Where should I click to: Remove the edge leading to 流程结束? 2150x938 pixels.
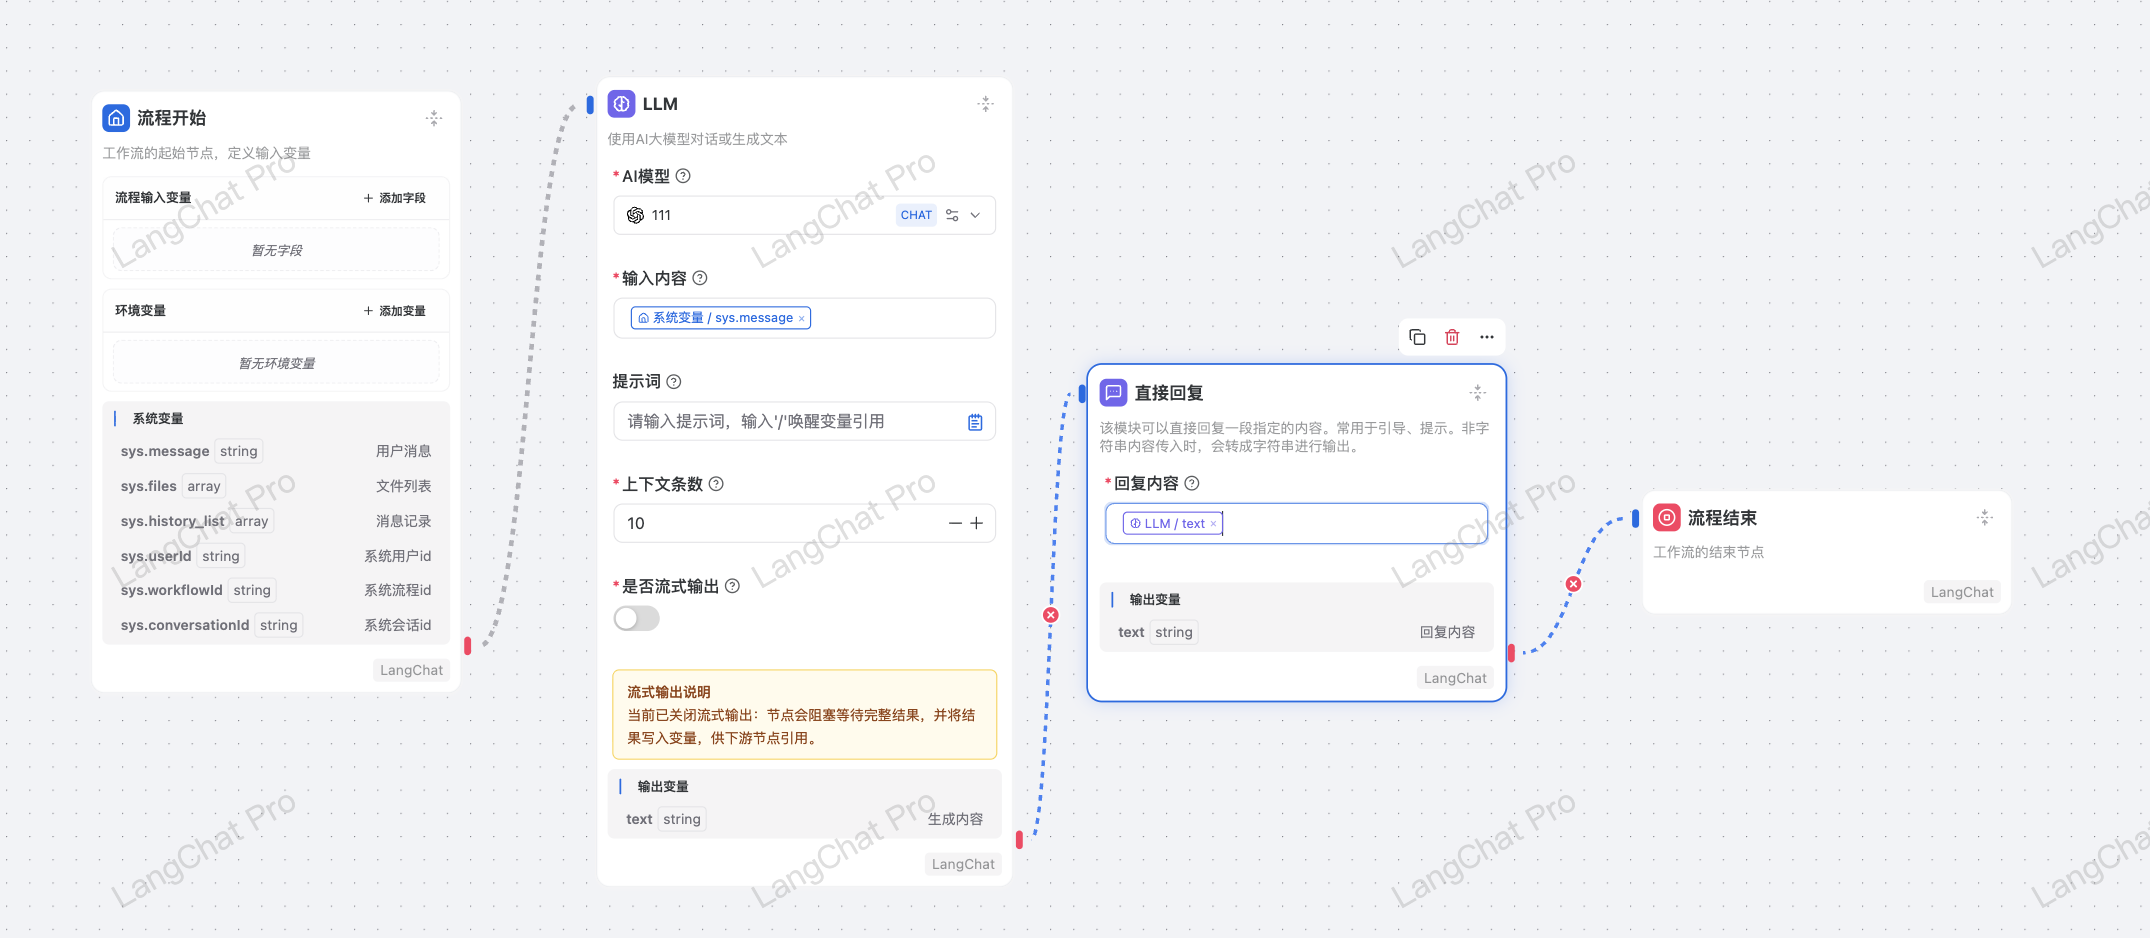[x=1573, y=584]
